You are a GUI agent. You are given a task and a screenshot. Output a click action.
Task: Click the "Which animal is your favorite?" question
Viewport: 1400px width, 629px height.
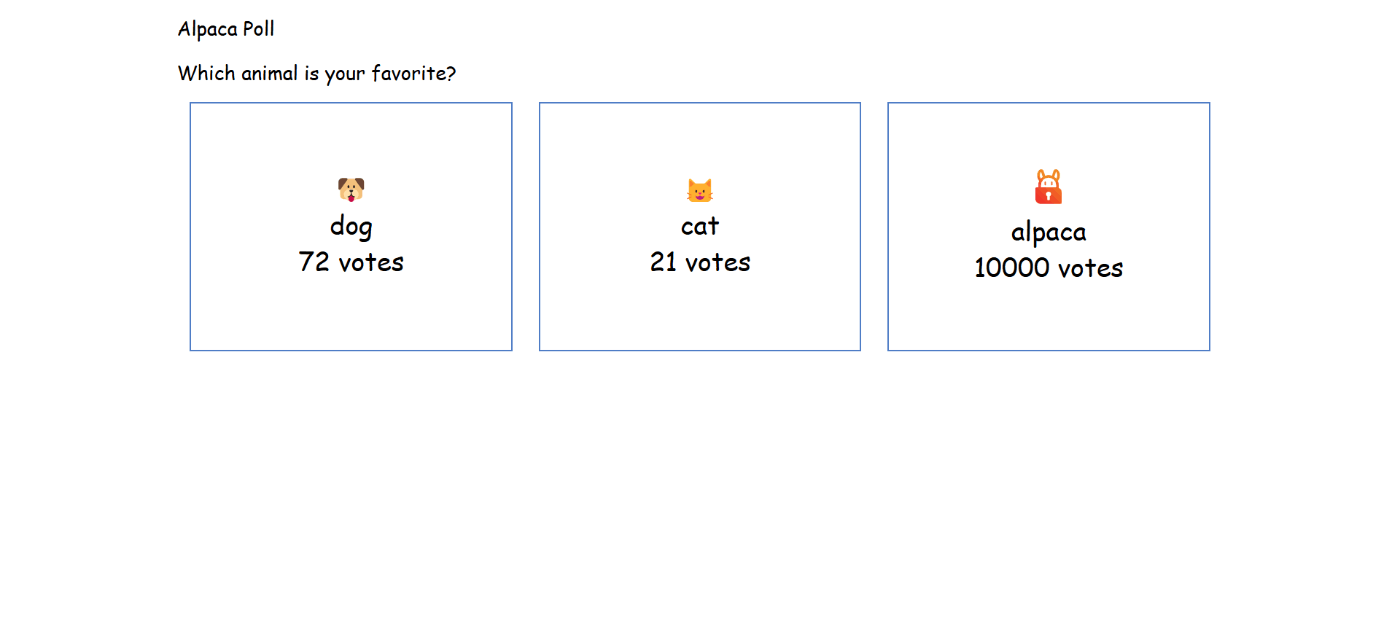[x=316, y=73]
